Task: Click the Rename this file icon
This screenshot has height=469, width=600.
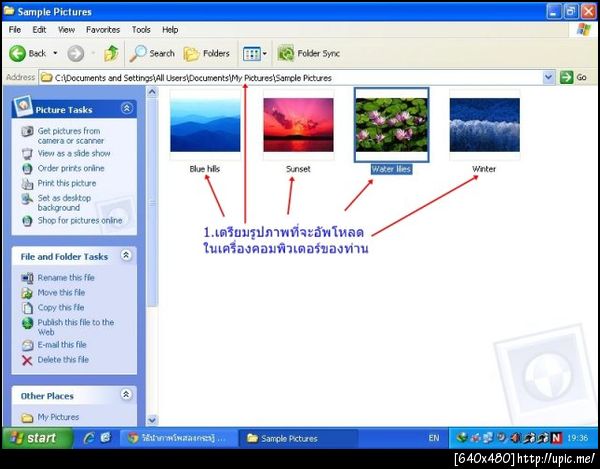Action: tap(27, 278)
